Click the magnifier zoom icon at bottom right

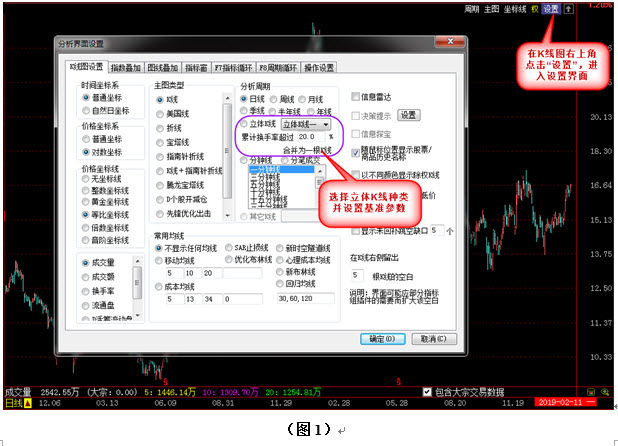pyautogui.click(x=605, y=392)
